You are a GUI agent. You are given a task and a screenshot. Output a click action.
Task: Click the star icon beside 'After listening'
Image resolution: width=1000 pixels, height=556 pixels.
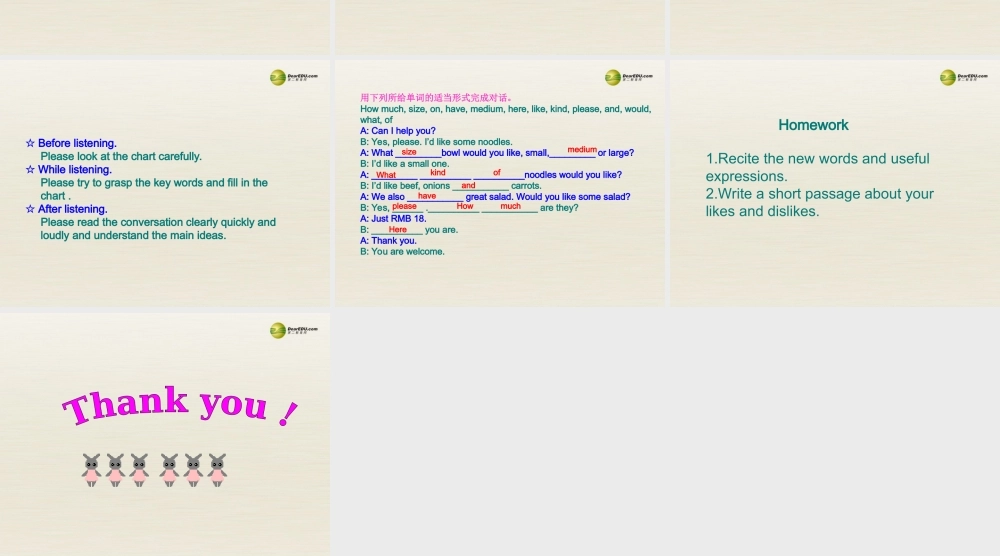tap(30, 209)
